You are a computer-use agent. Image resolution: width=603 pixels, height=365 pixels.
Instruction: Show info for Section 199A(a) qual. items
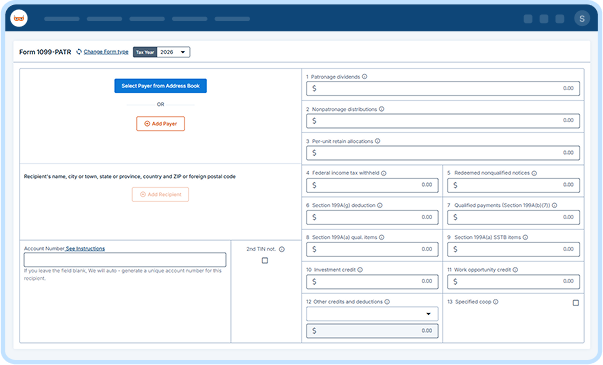click(381, 237)
